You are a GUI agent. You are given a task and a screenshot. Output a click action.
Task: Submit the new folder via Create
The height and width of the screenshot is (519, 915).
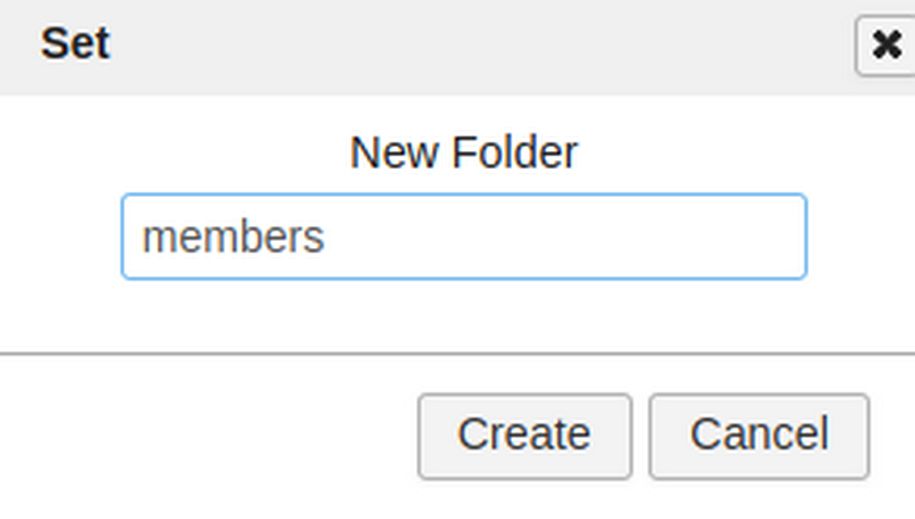click(524, 435)
